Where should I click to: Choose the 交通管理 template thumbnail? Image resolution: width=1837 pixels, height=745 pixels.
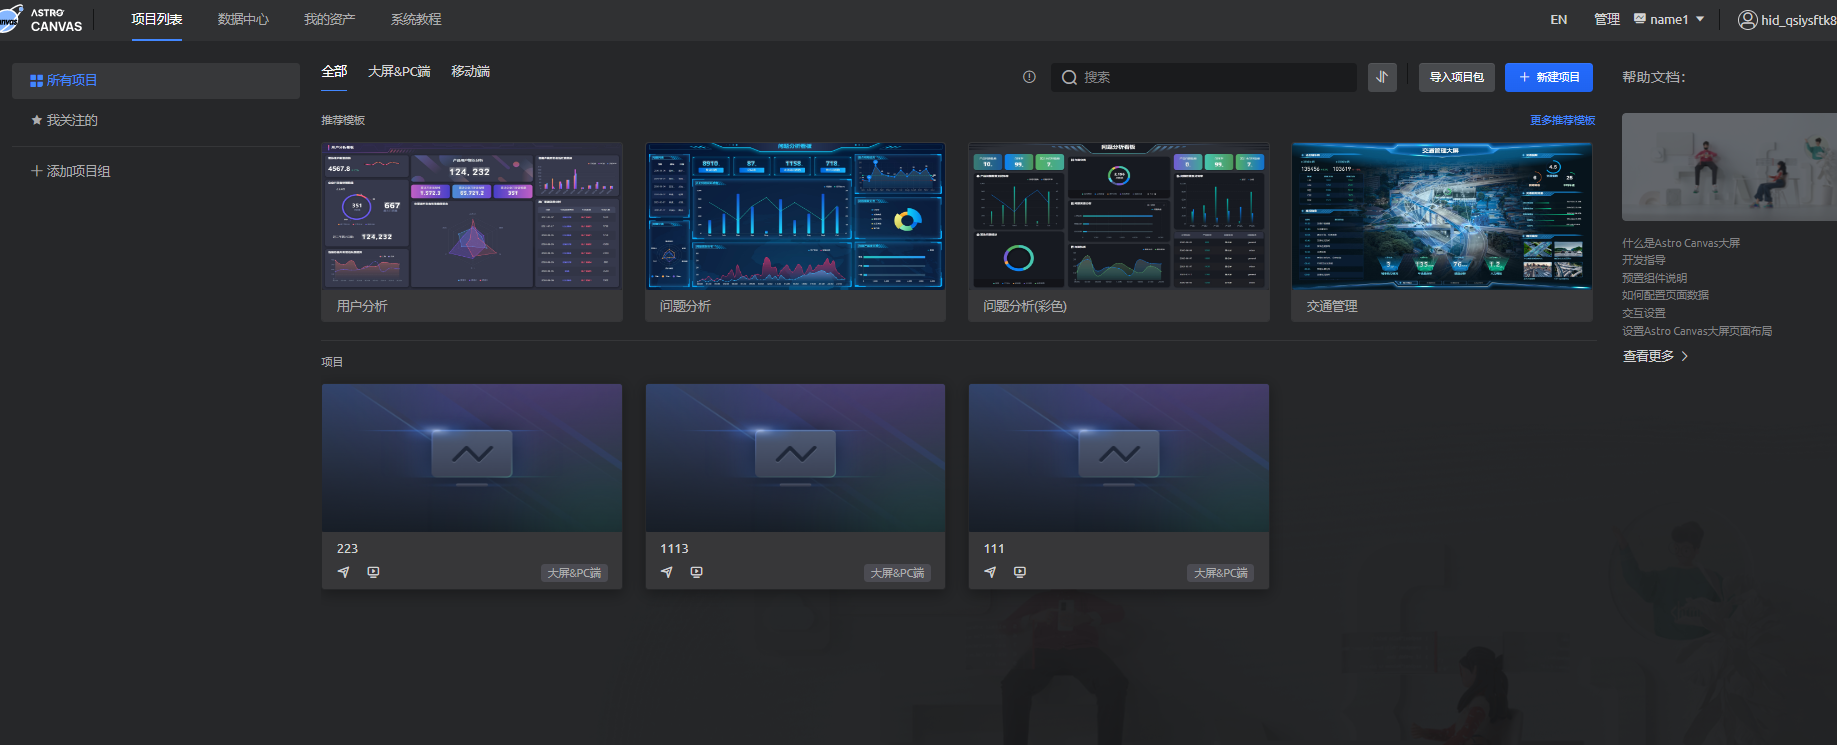coord(1442,216)
